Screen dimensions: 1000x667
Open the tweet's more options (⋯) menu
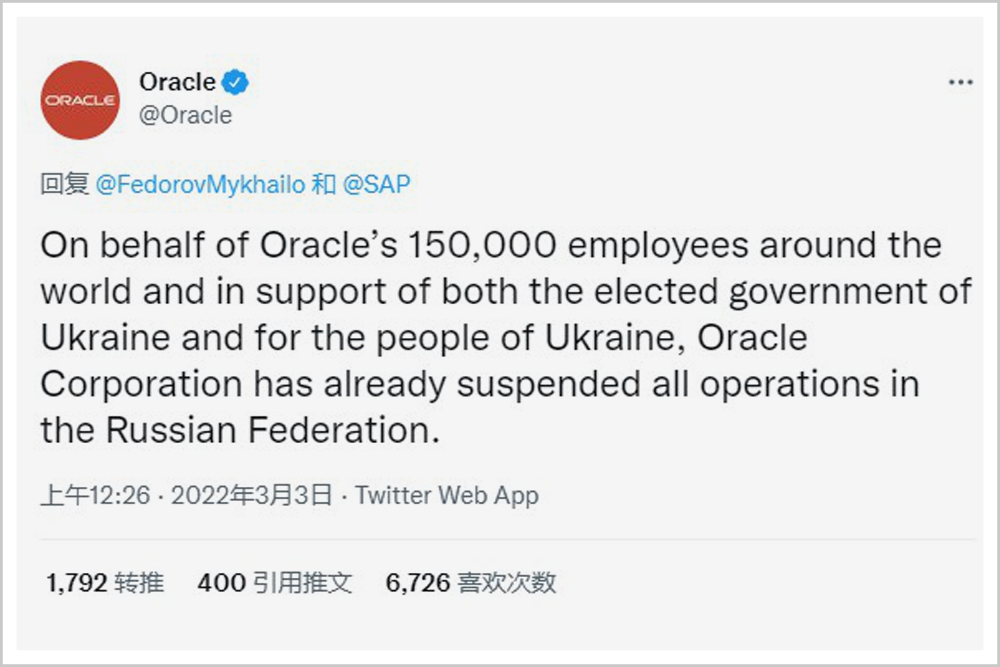click(960, 82)
